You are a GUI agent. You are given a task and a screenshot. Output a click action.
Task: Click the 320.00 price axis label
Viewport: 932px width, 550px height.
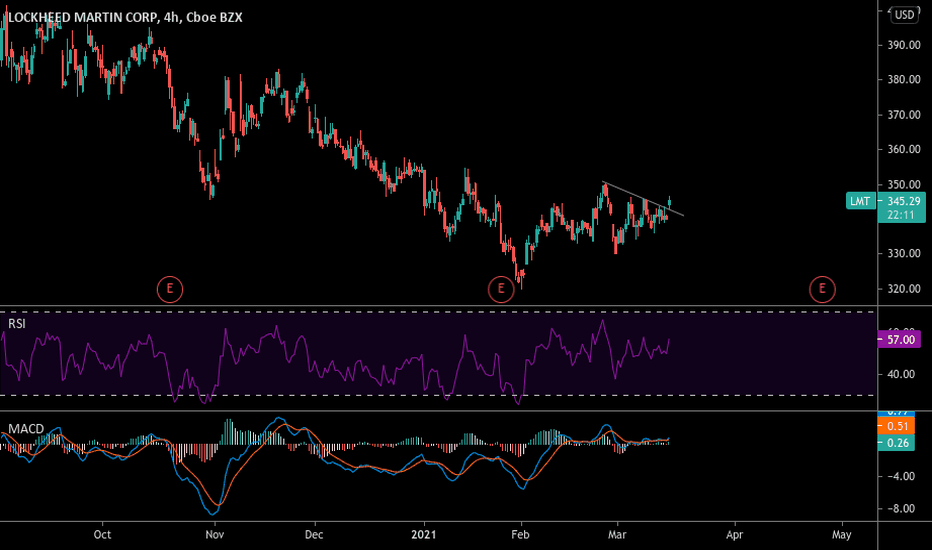coord(904,288)
